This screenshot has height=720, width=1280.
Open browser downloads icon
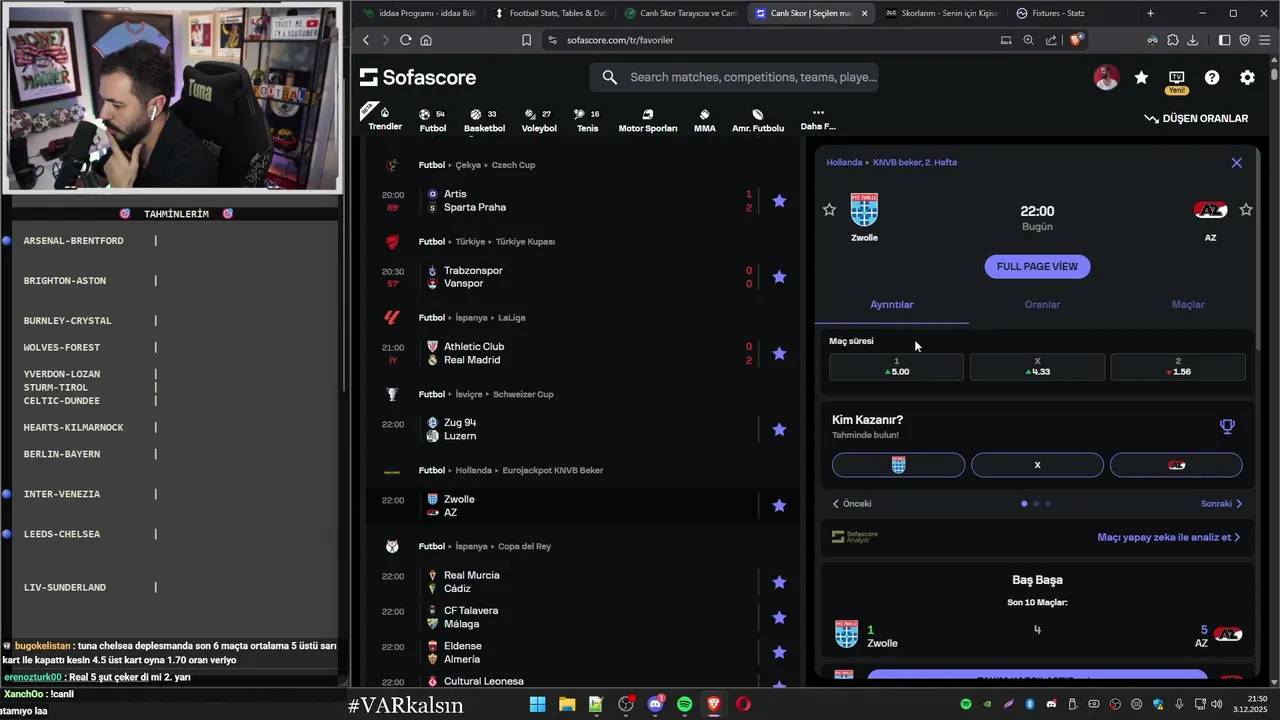1192,40
